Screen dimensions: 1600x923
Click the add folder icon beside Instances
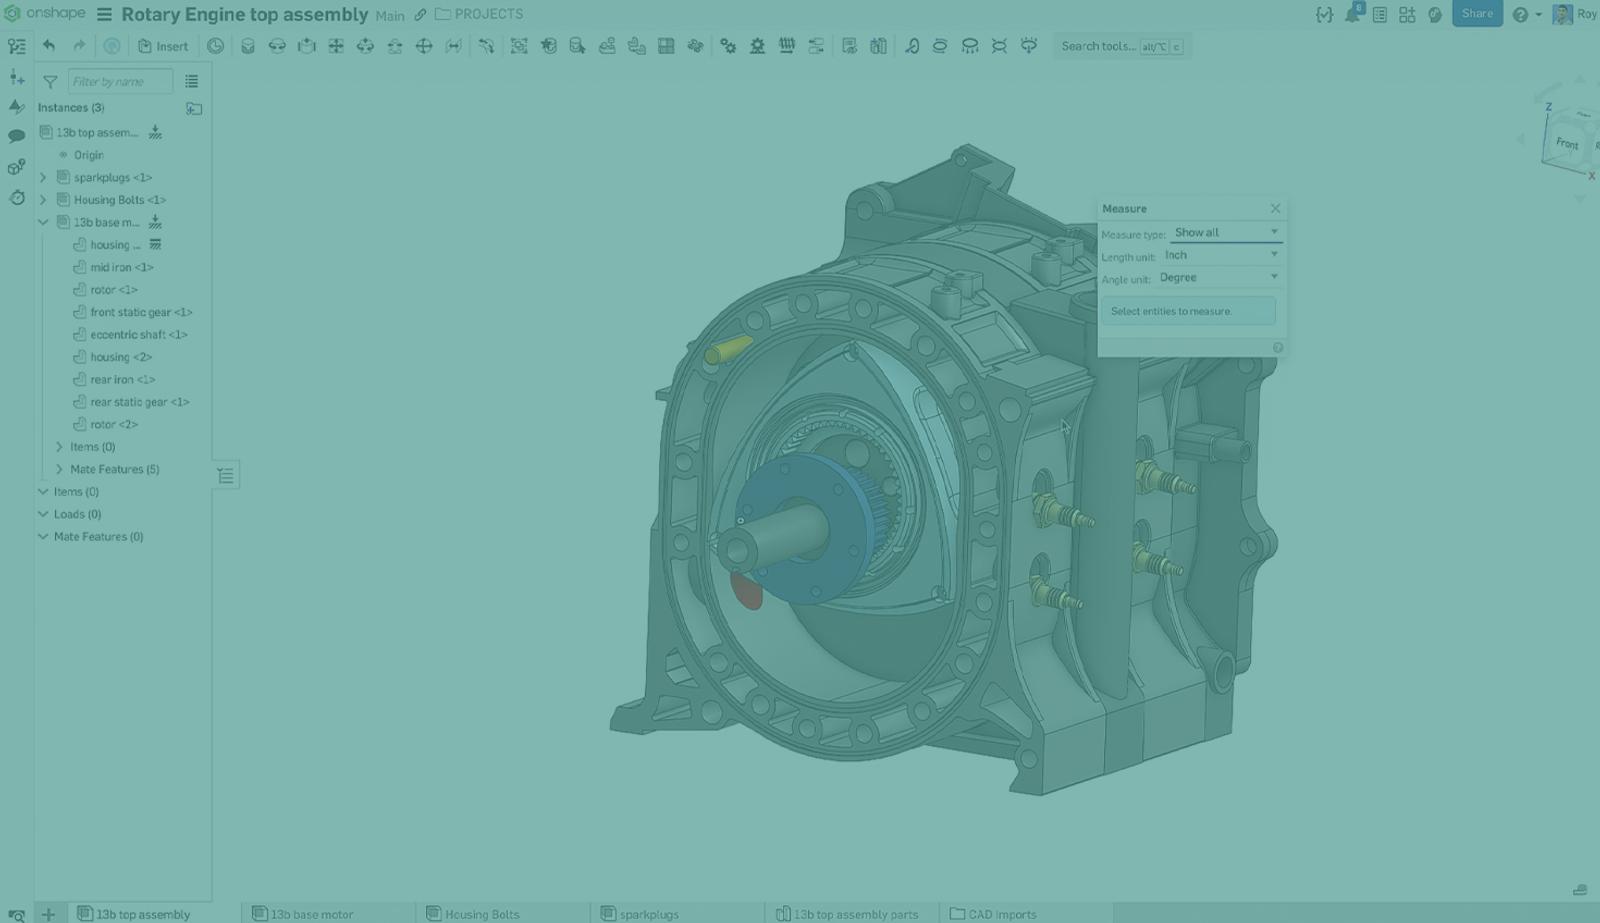click(194, 108)
